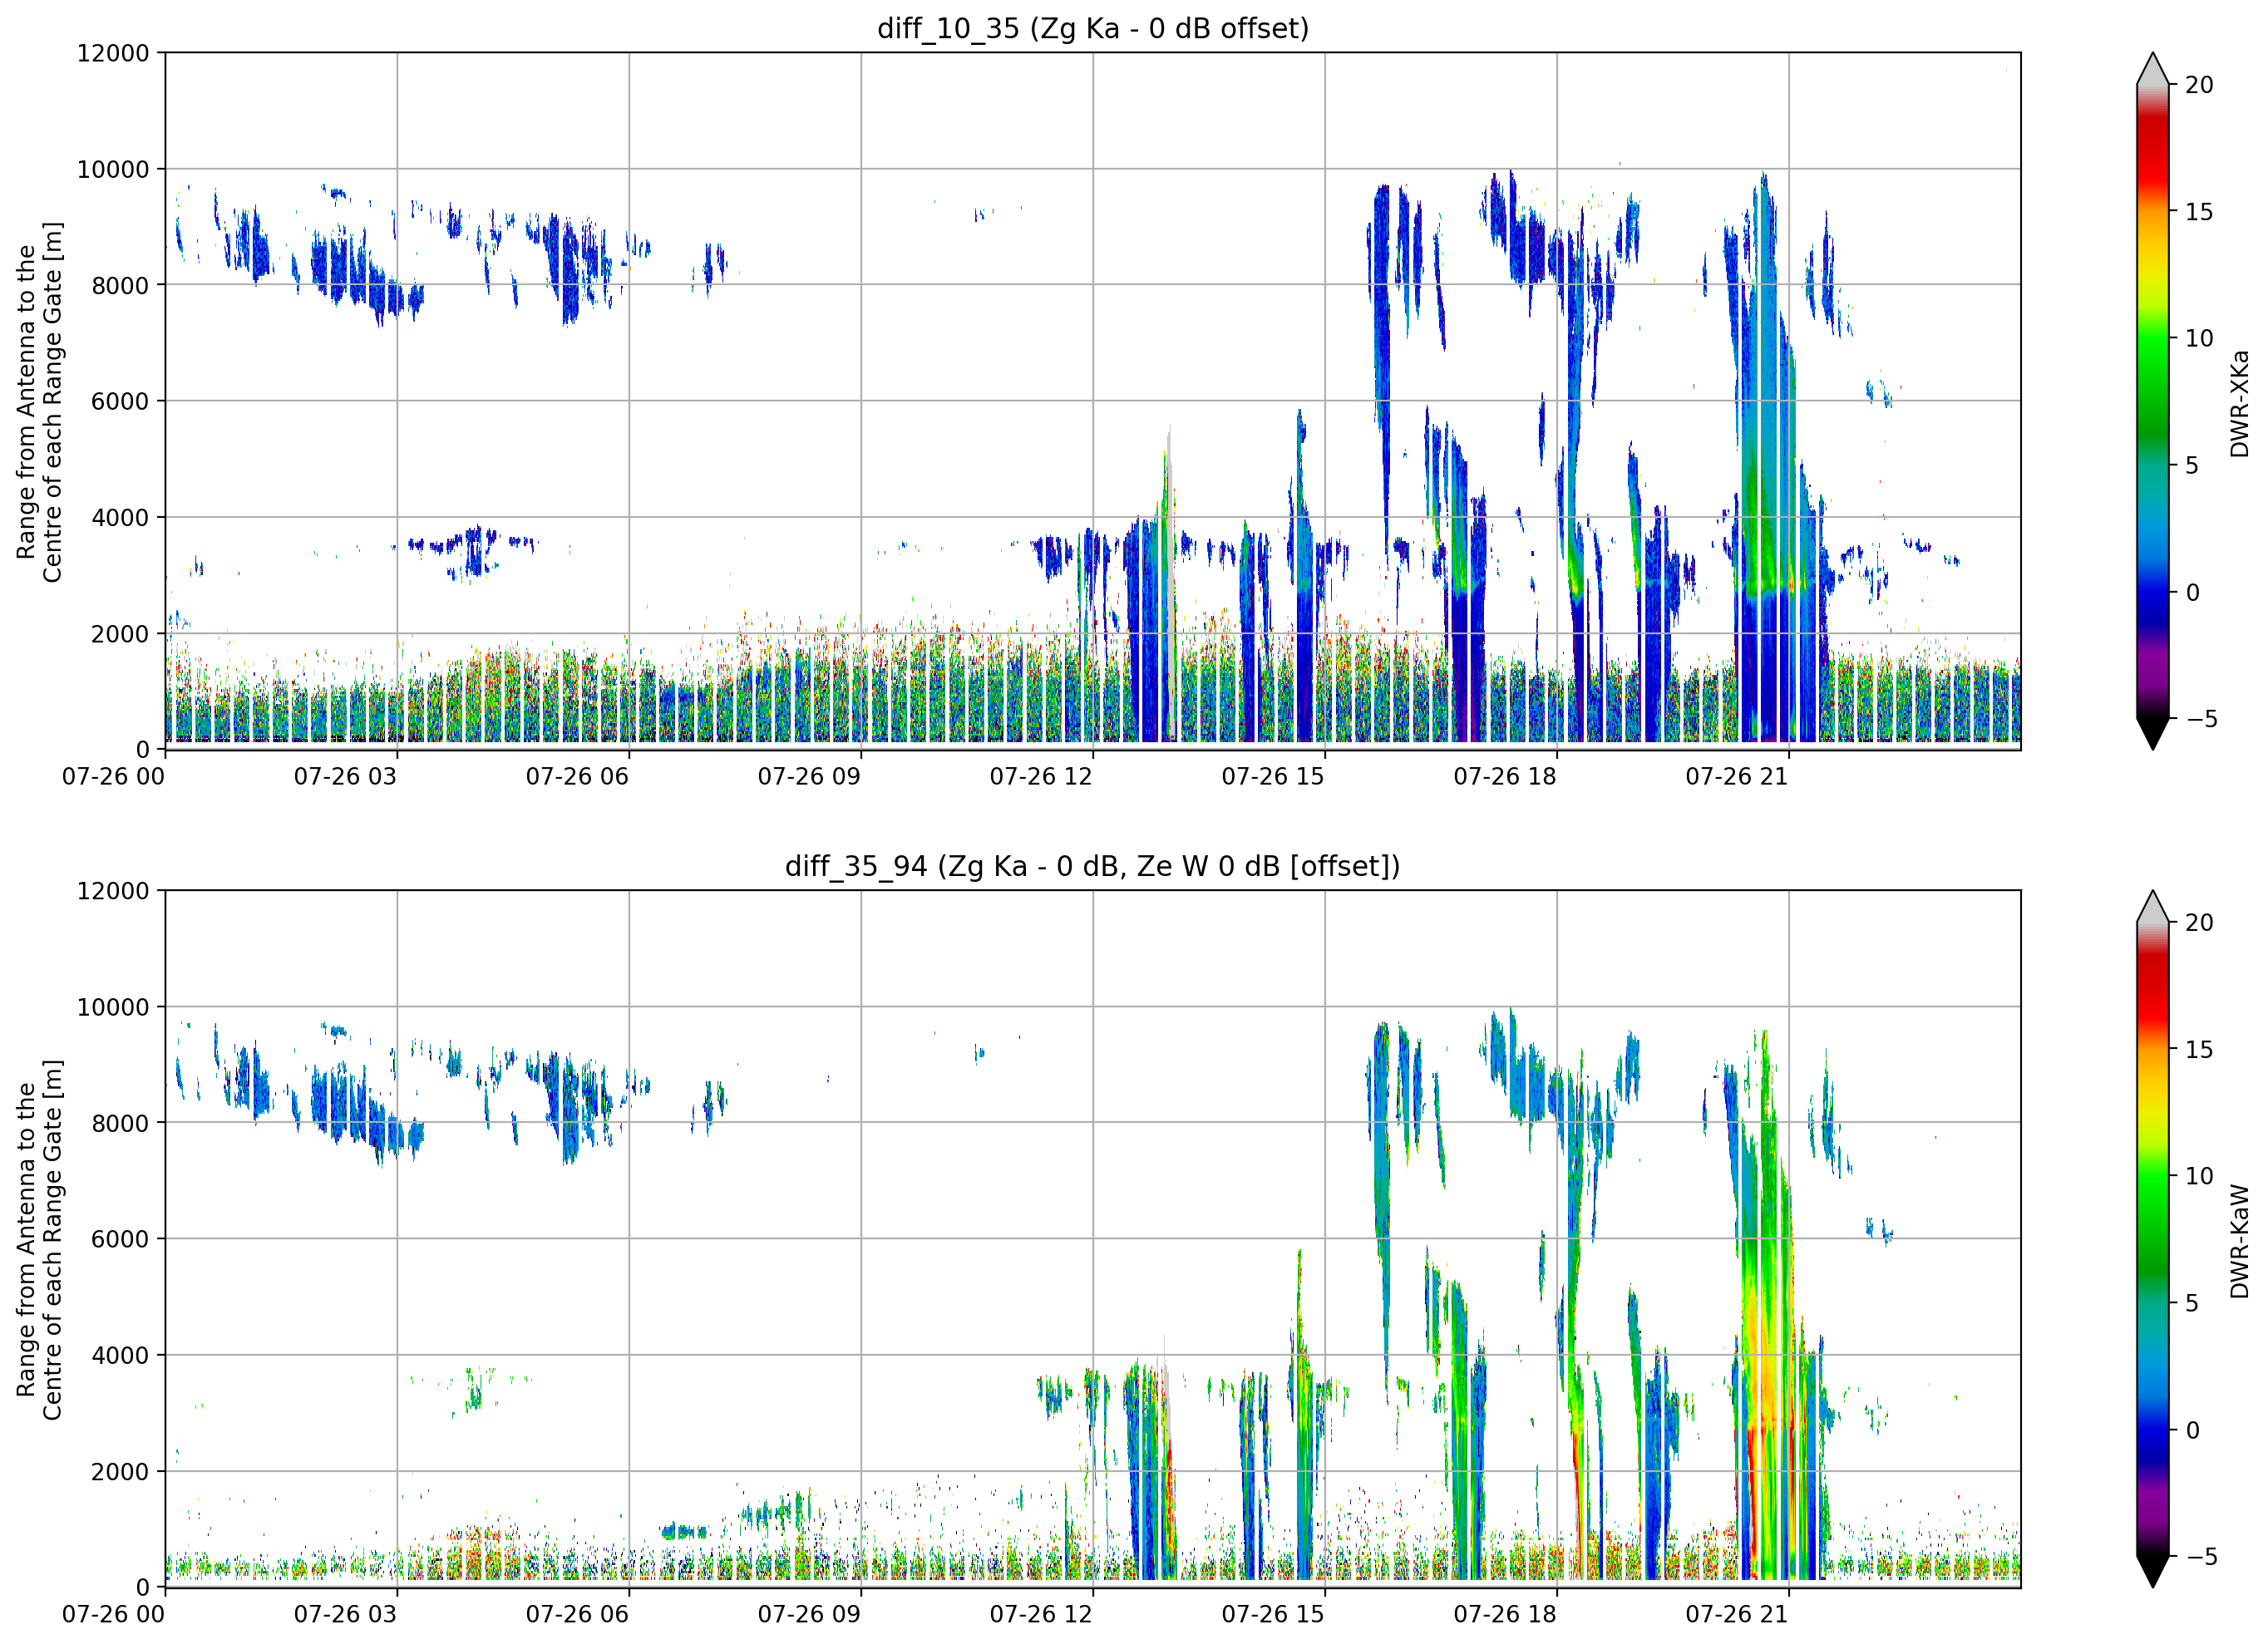Click the diff_35_94 plot title
2268x1644 pixels.
tap(1093, 866)
